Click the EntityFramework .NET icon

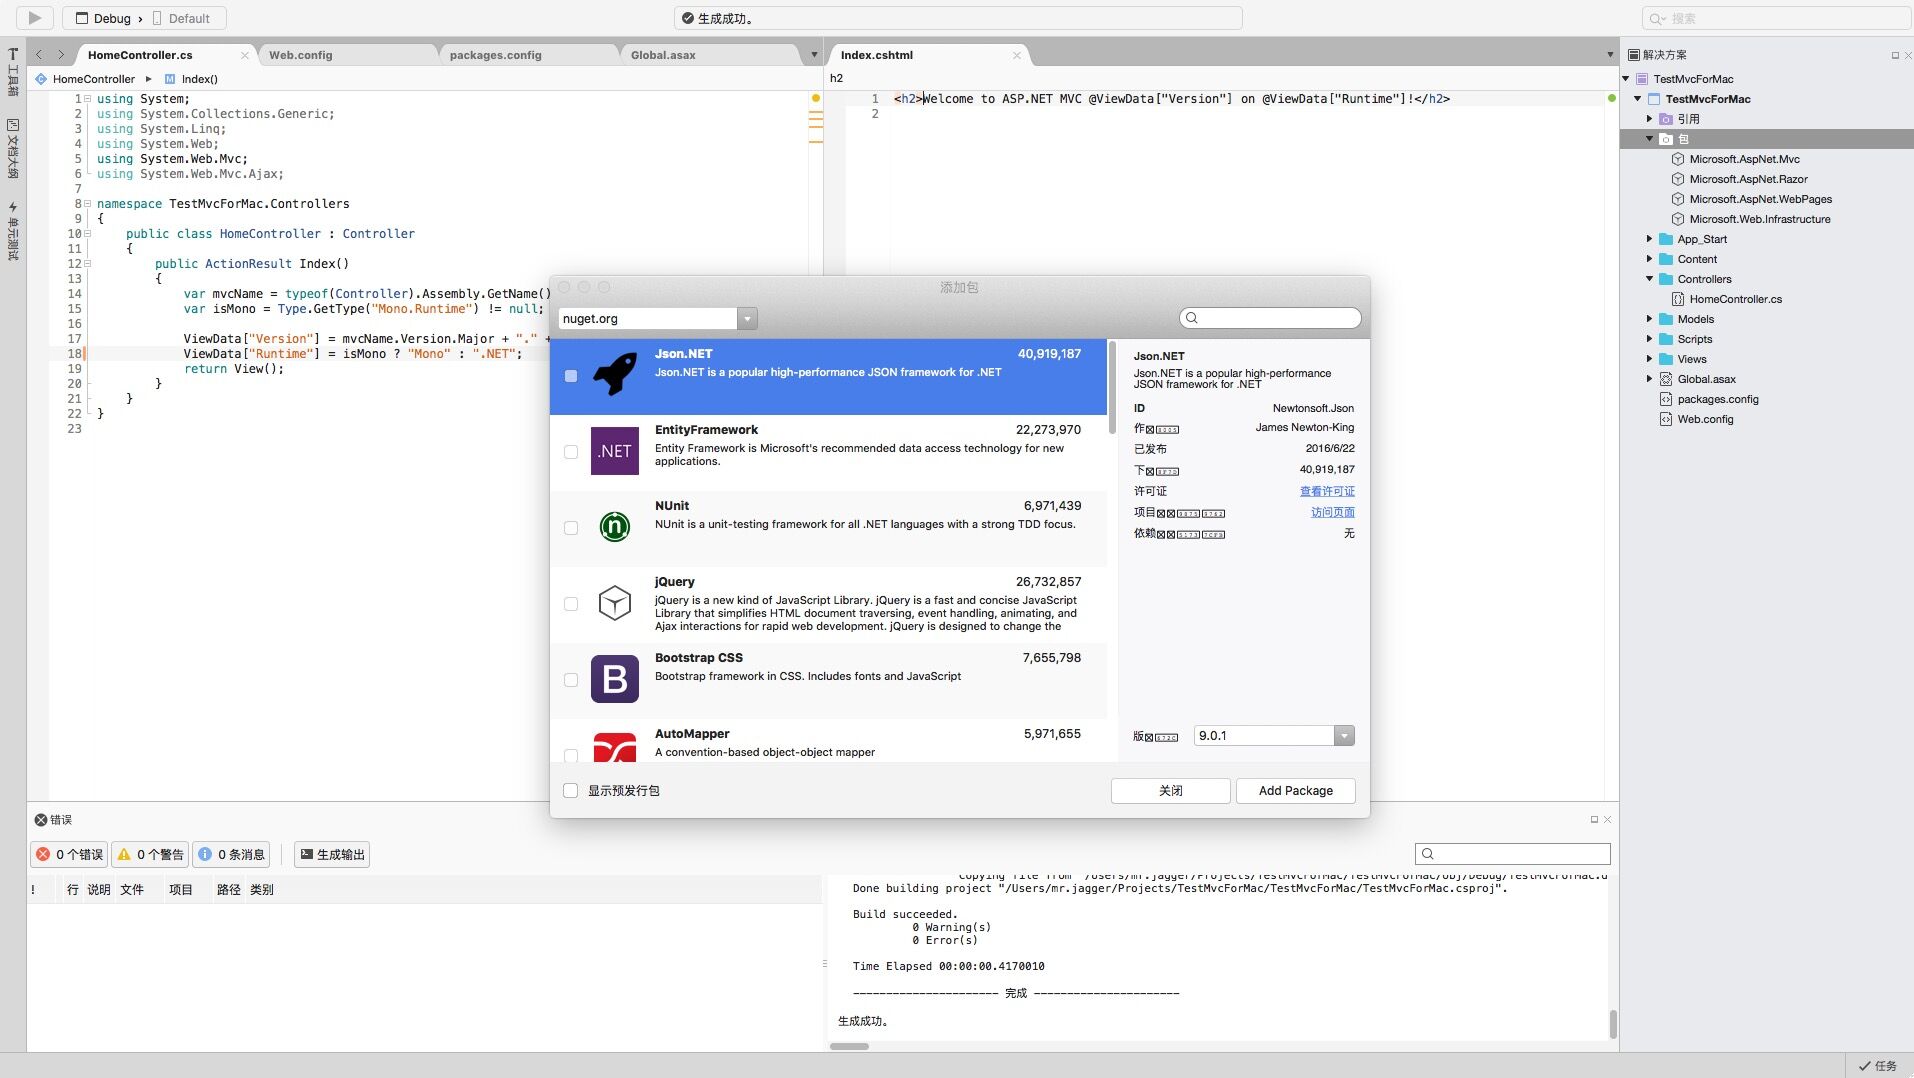614,451
